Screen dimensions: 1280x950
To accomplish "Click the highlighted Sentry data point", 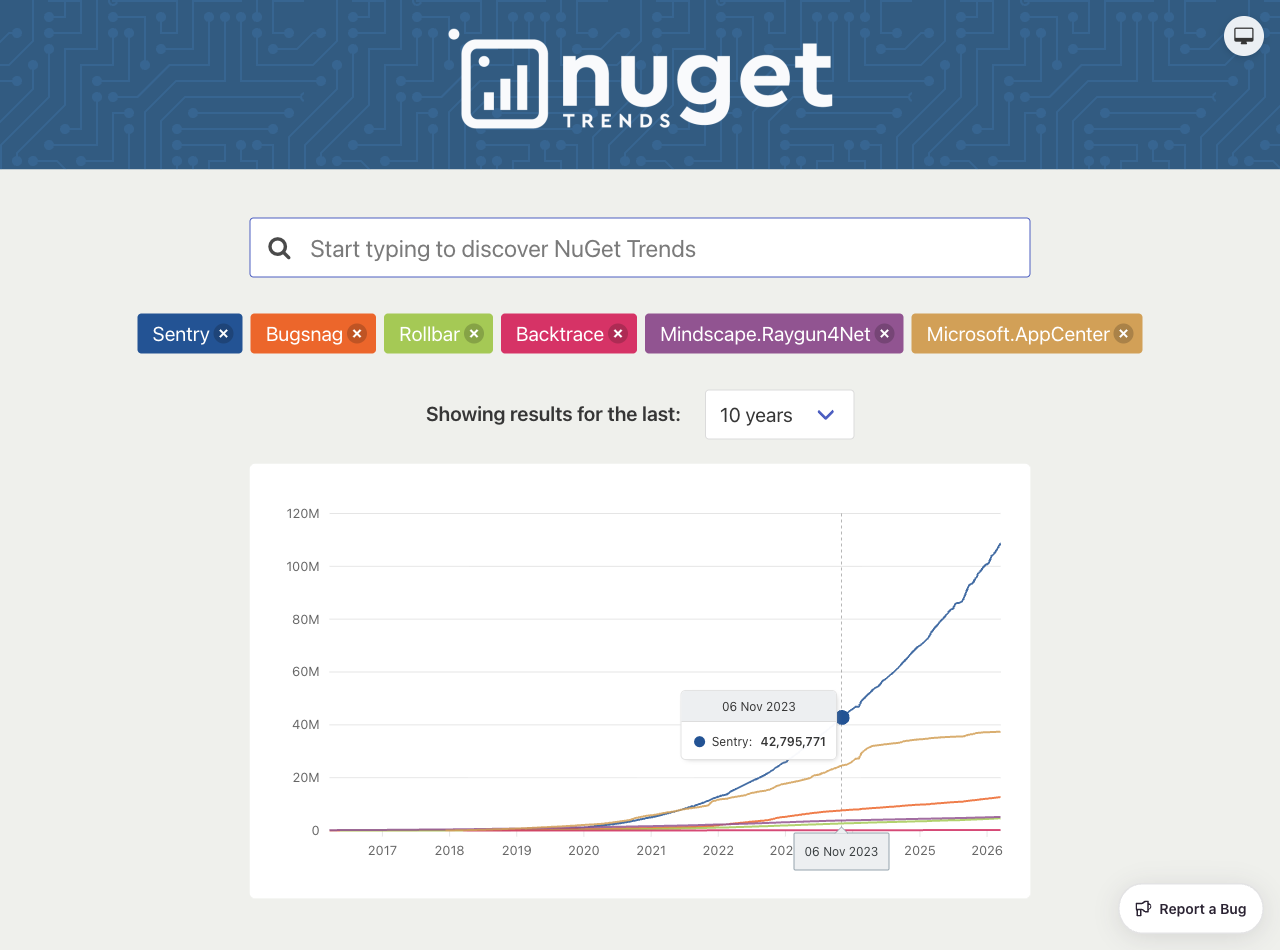I will [842, 716].
